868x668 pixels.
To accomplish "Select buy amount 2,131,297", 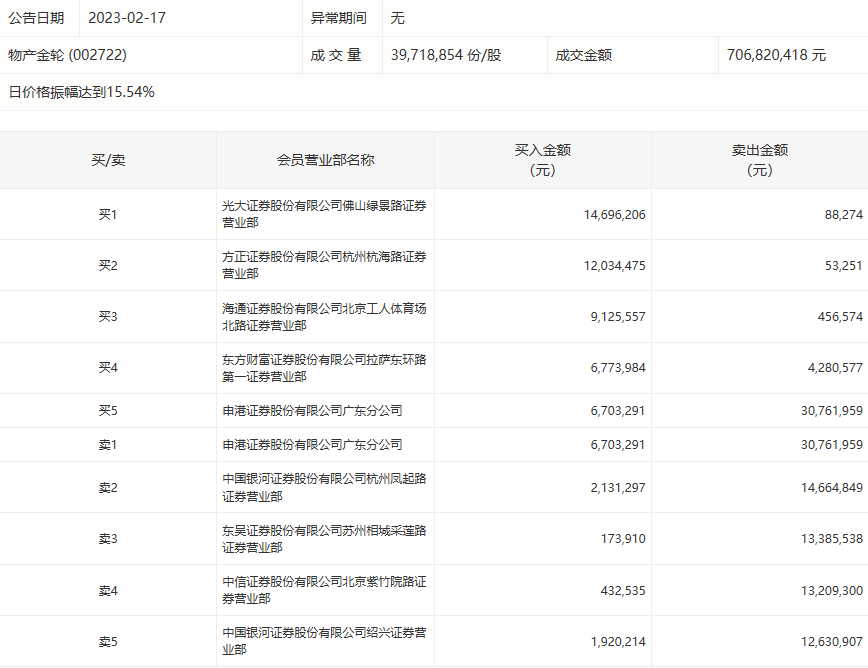I will [618, 488].
